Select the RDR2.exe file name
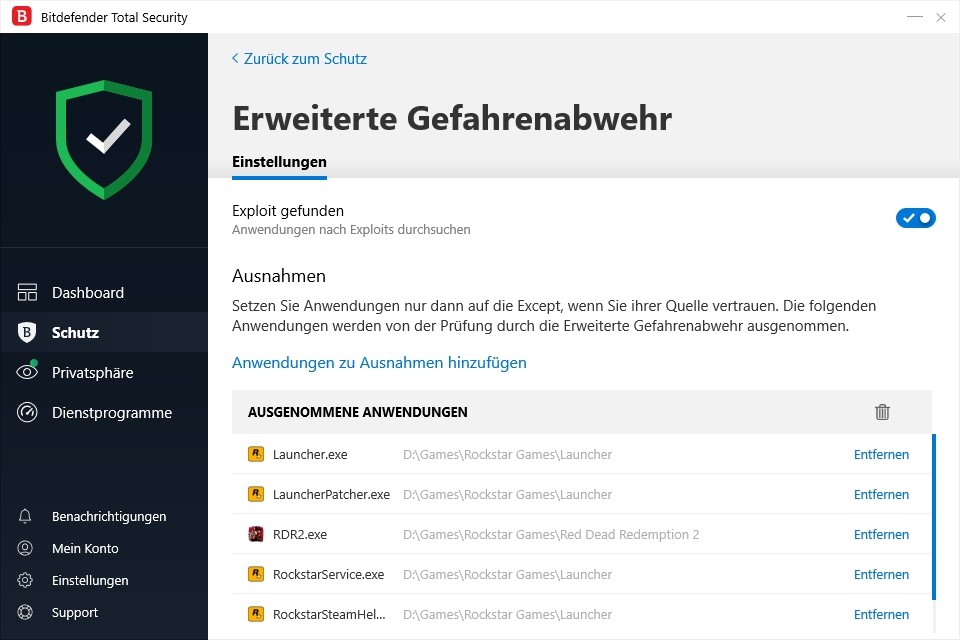Viewport: 960px width, 640px height. (299, 534)
